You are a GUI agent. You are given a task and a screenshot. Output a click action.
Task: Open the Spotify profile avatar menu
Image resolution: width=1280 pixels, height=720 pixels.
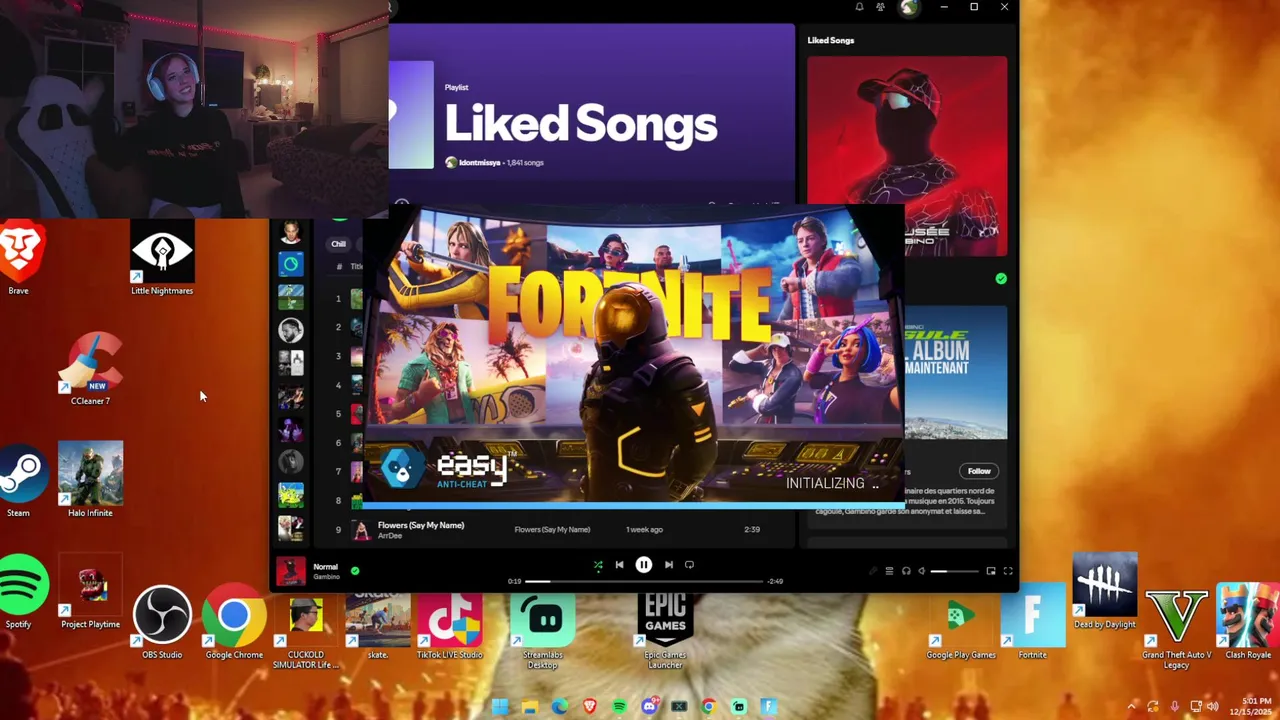pyautogui.click(x=908, y=7)
